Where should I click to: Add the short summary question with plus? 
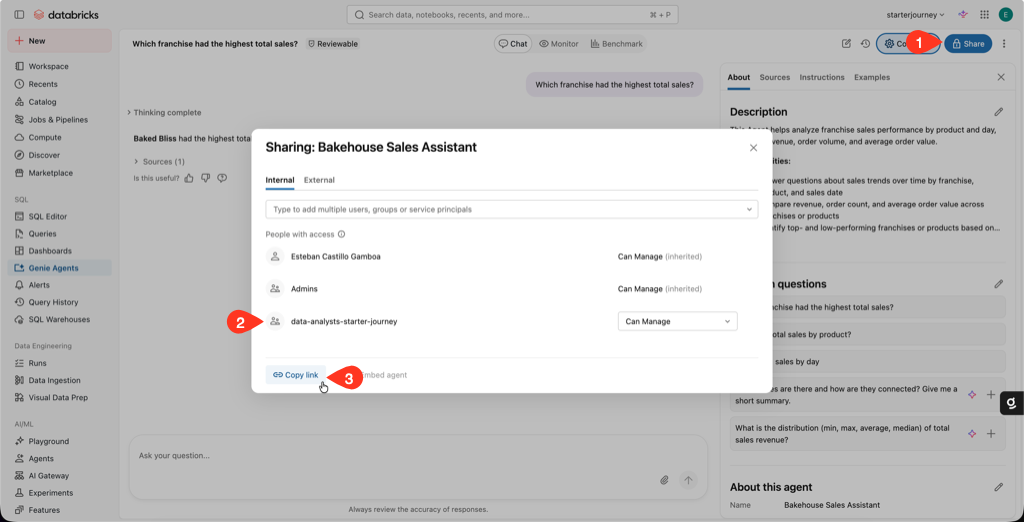click(x=991, y=395)
